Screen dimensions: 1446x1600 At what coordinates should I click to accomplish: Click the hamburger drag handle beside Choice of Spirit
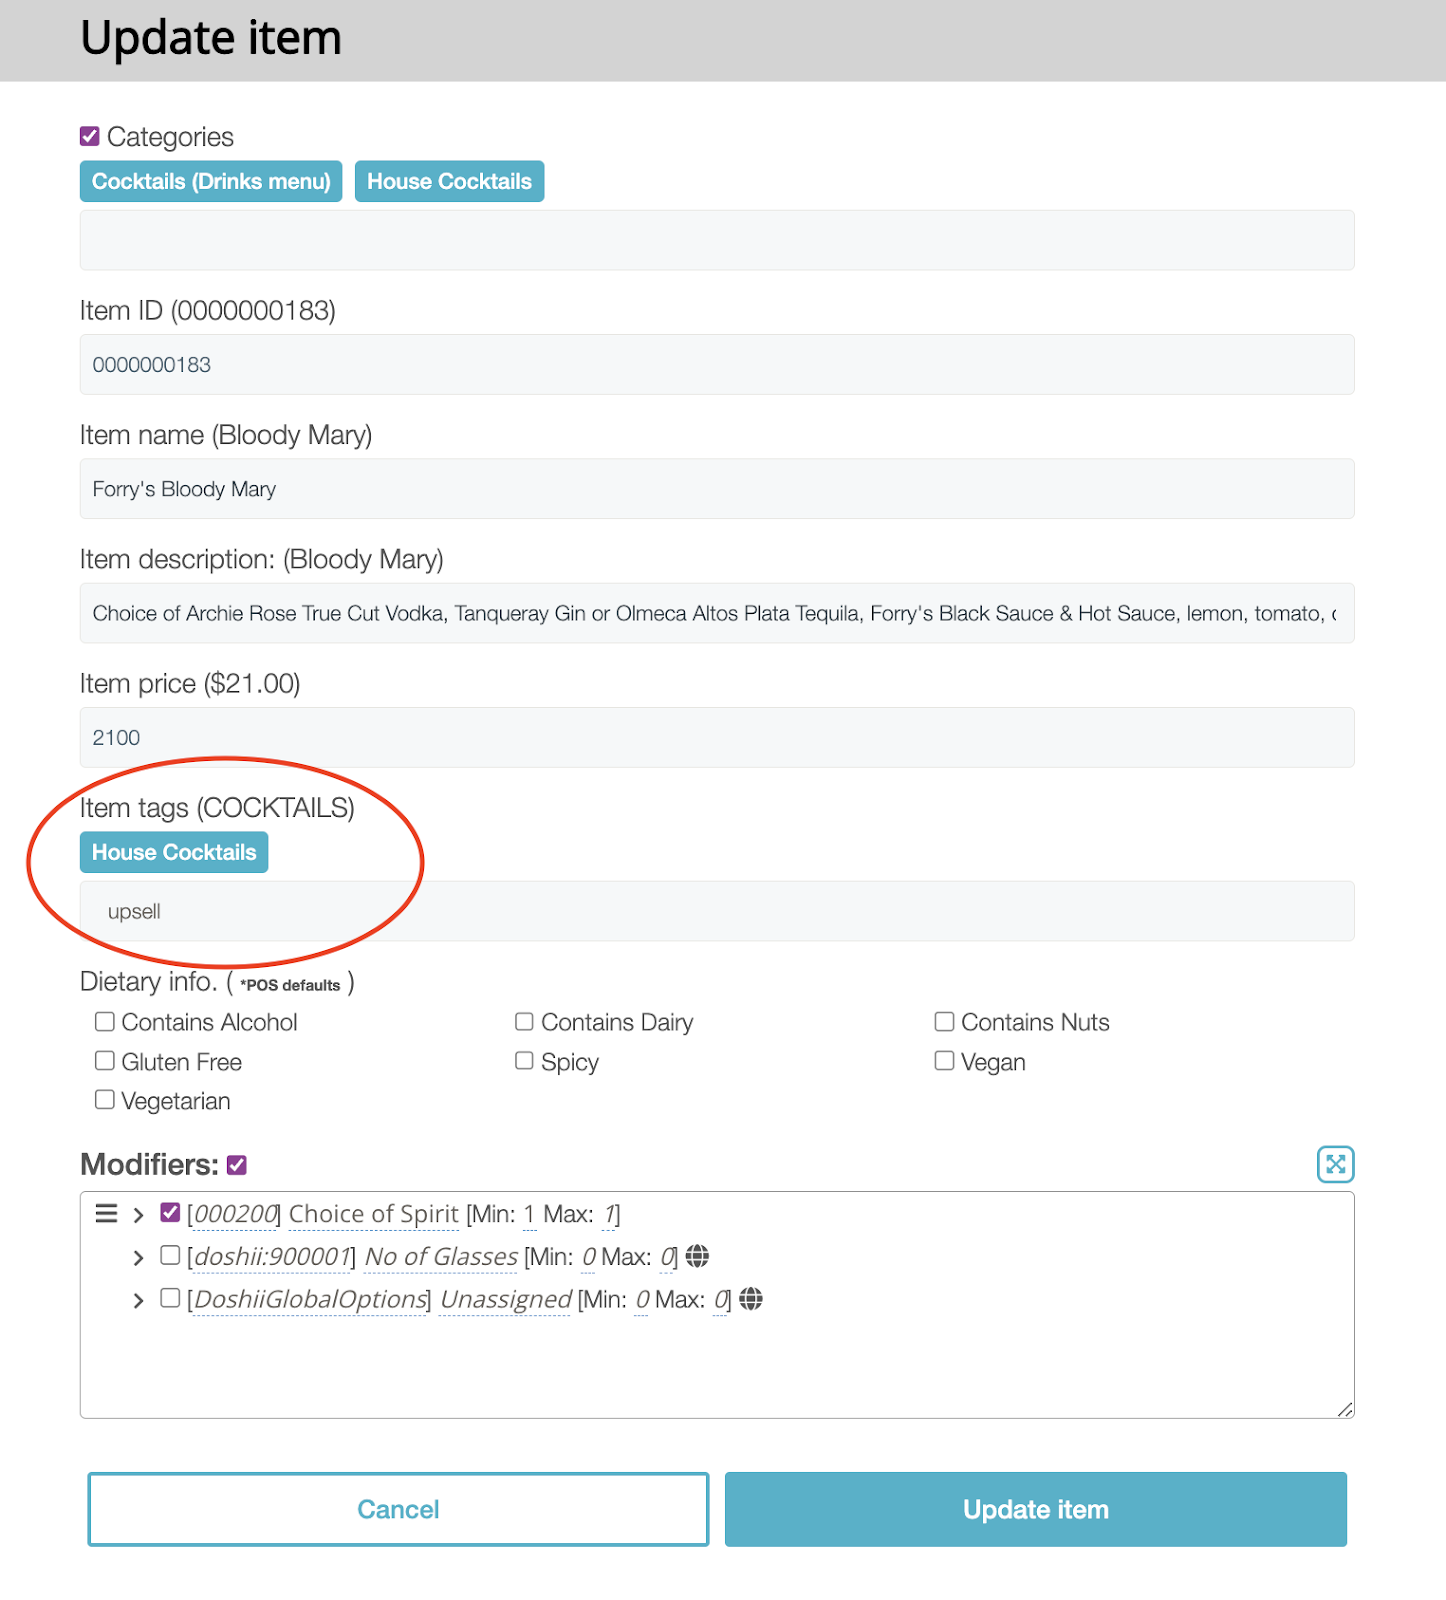(106, 1213)
